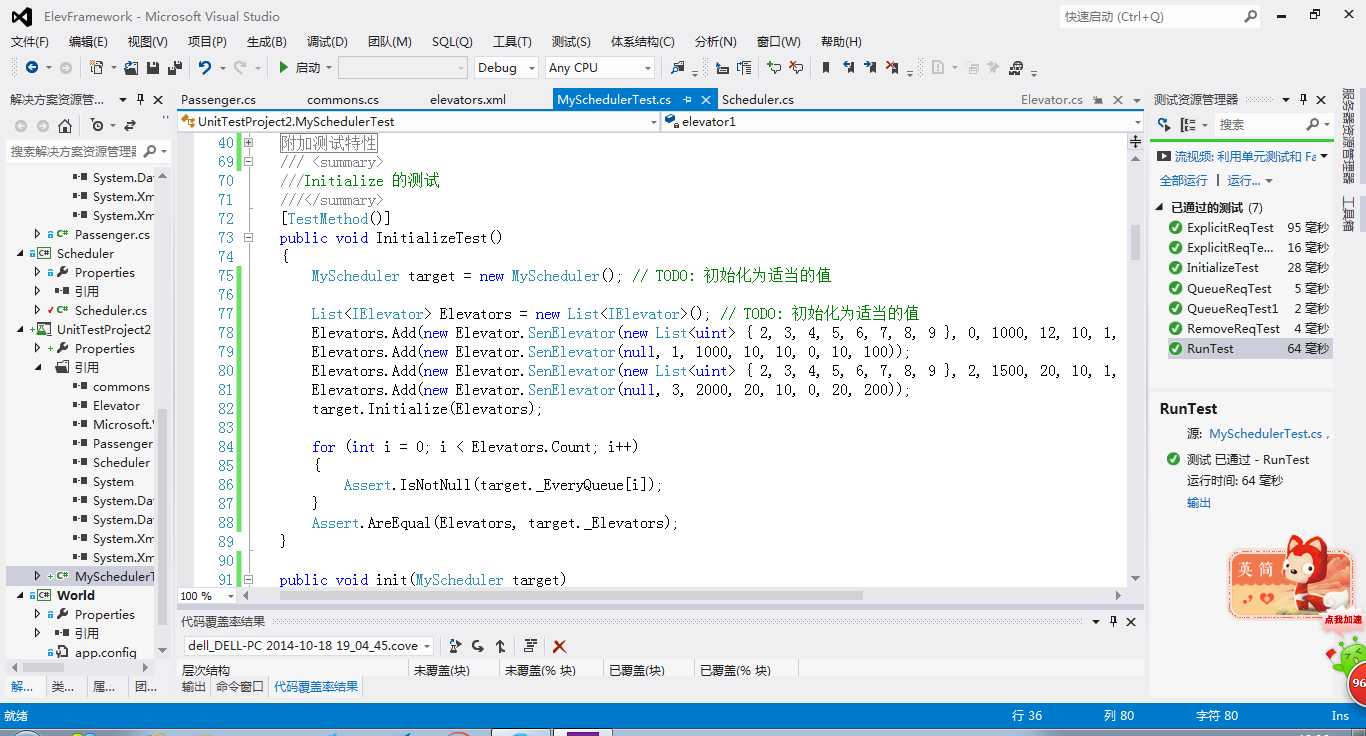Pin the Test Explorer panel
Viewport: 1366px width, 736px height.
click(x=1304, y=100)
